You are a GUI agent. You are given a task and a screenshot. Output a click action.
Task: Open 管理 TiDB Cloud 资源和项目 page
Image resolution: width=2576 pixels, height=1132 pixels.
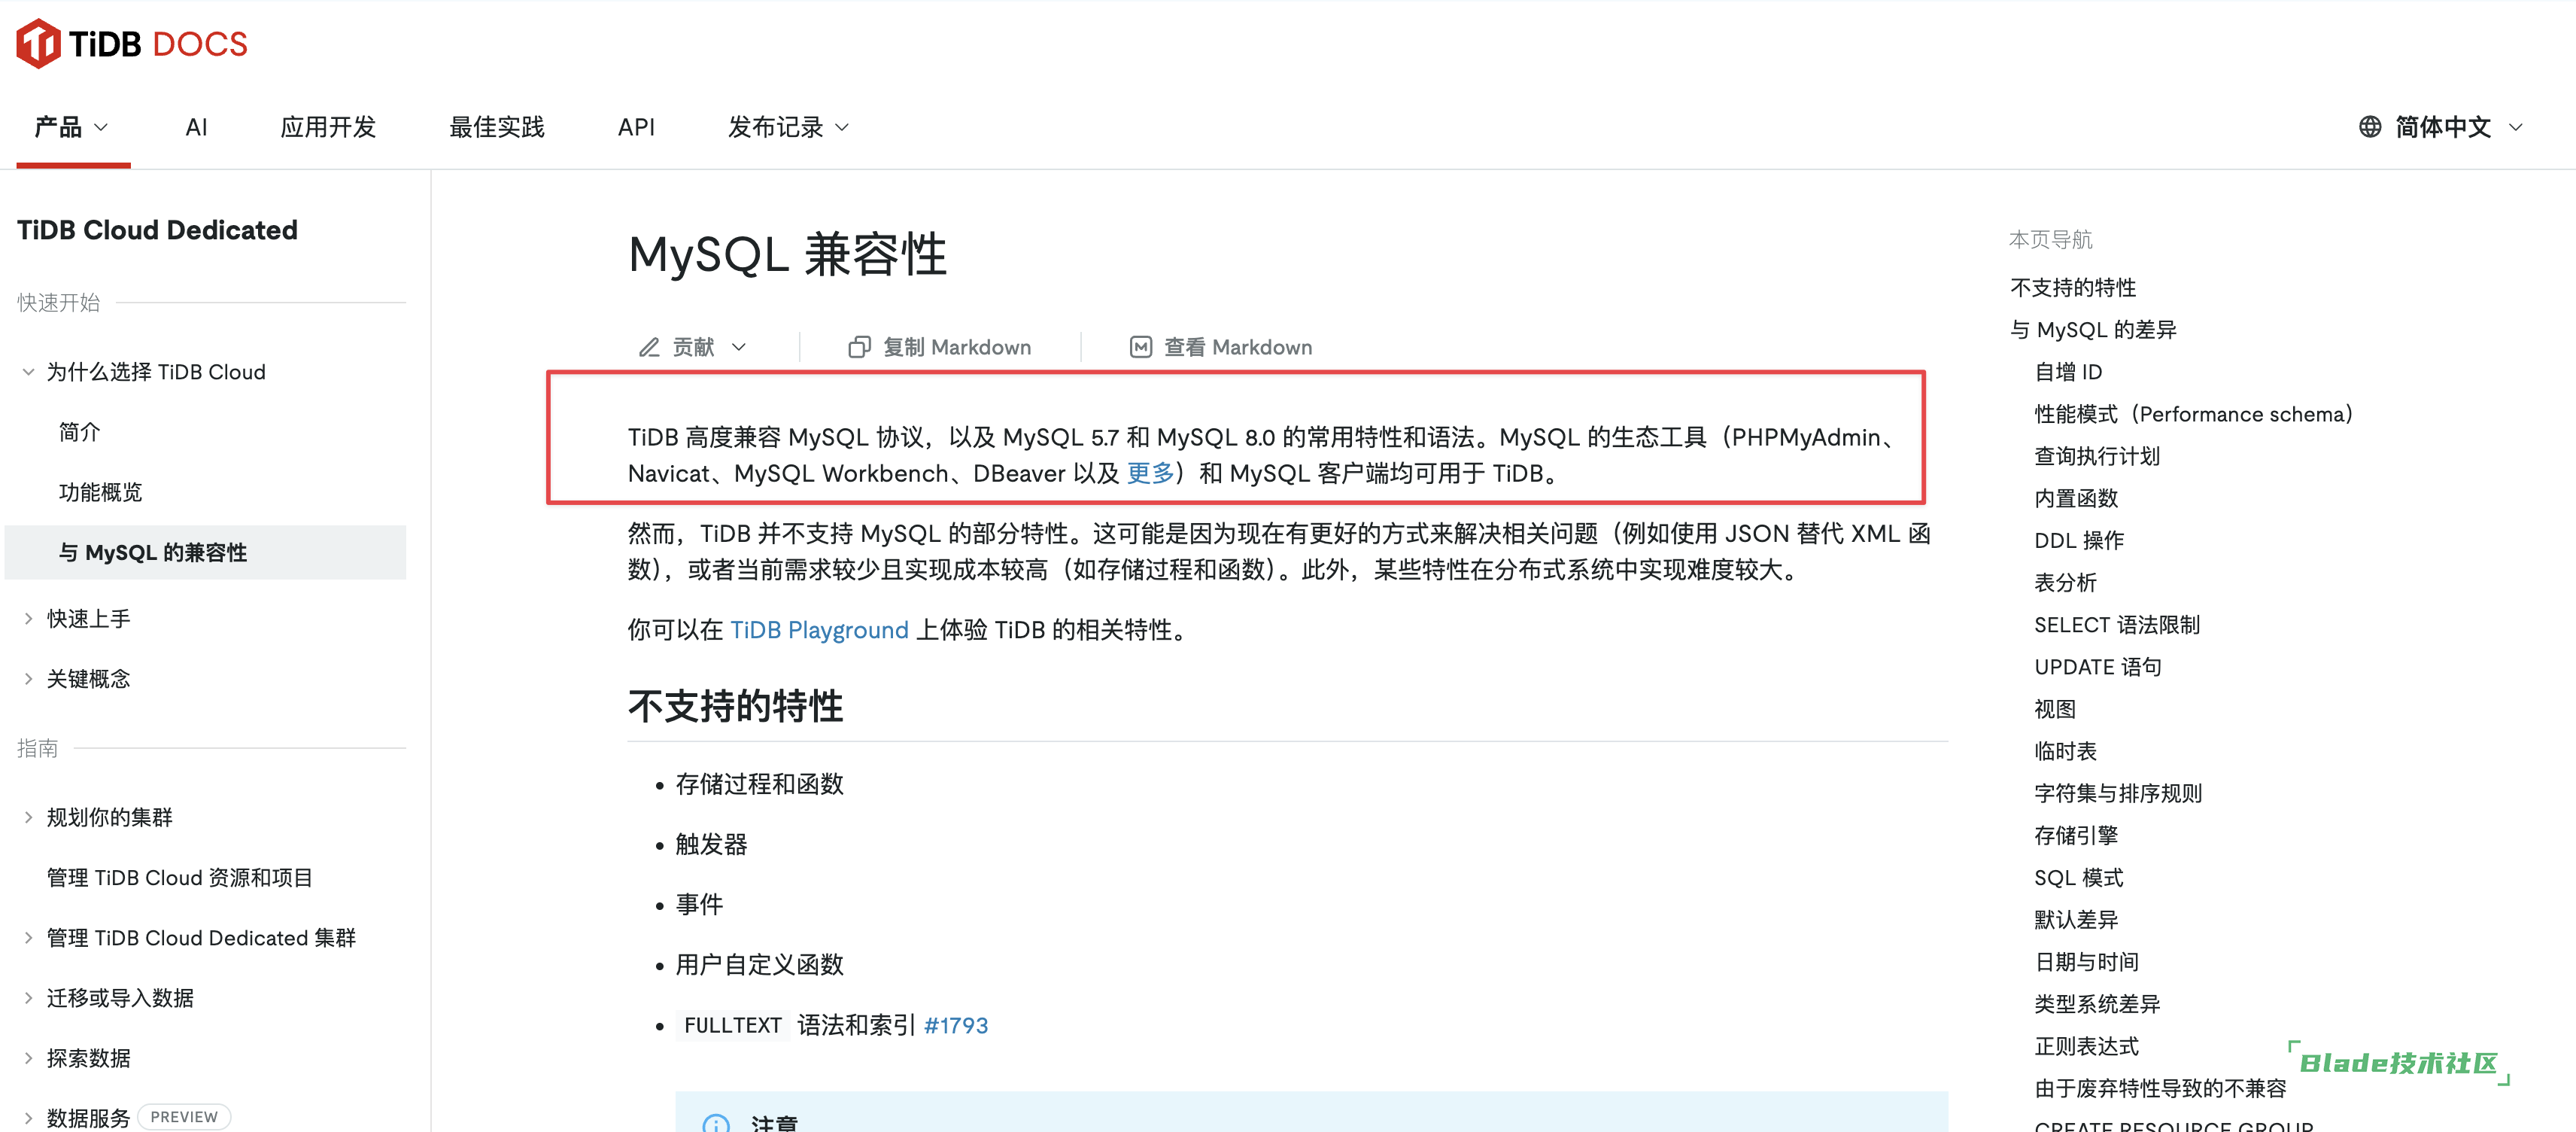[180, 878]
